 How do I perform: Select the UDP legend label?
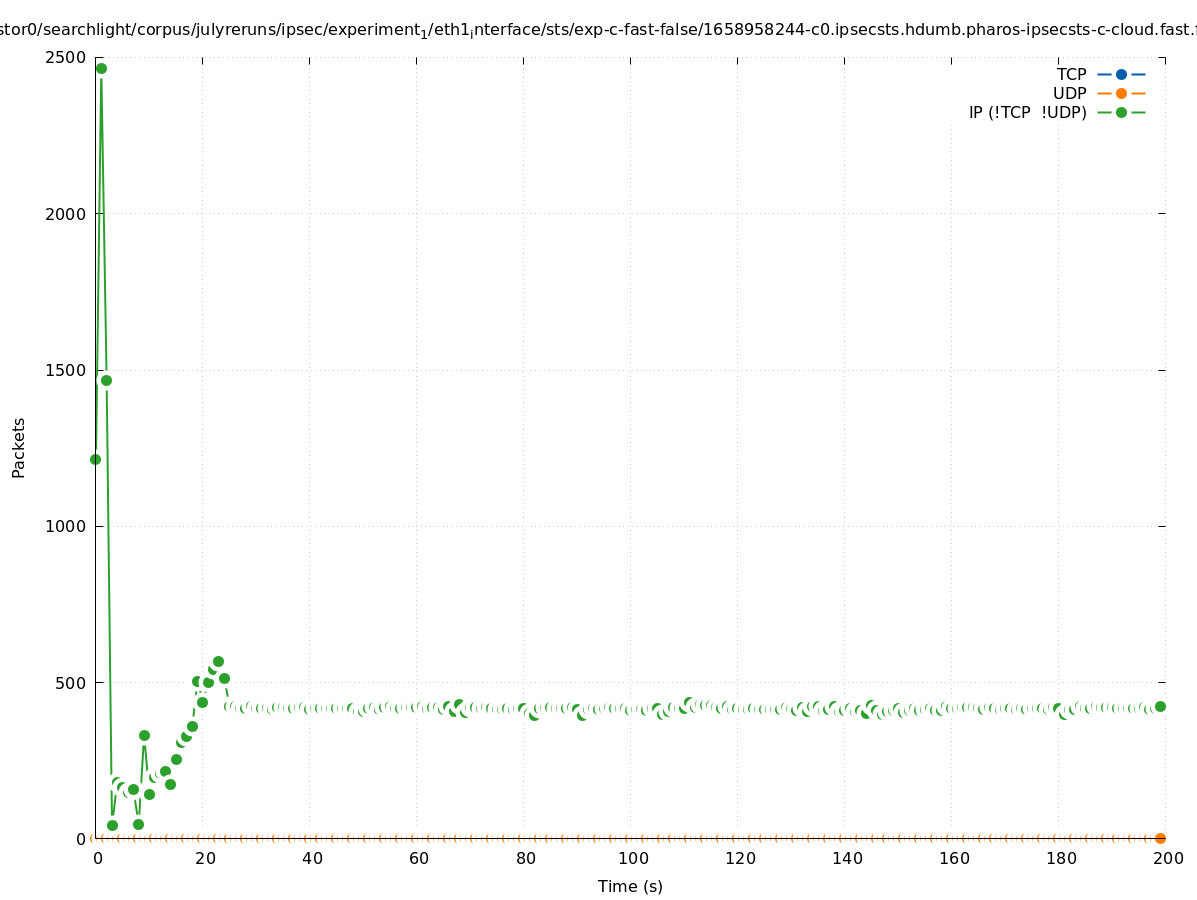(x=1069, y=93)
